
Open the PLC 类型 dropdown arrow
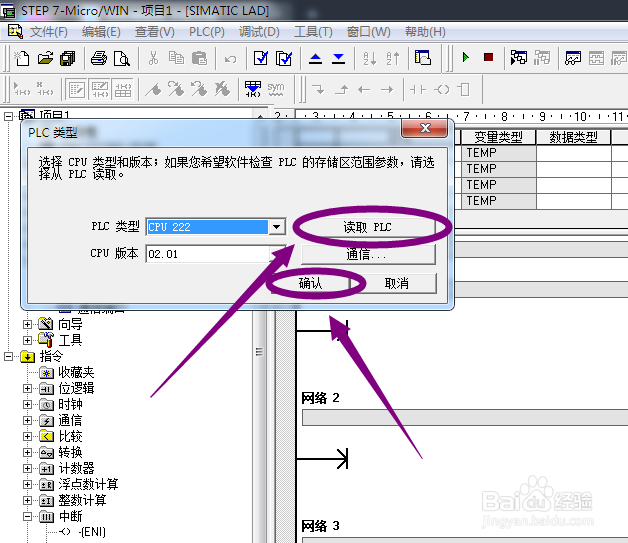277,227
